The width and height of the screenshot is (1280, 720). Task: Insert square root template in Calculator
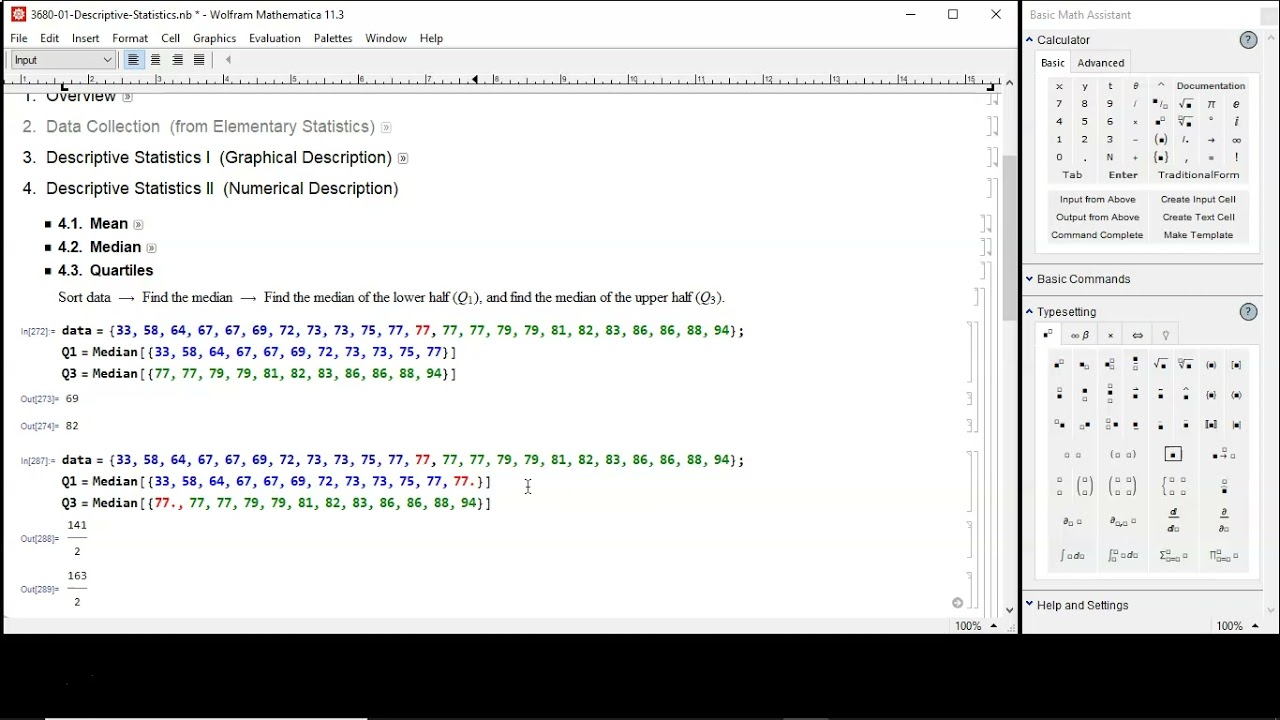(x=1185, y=104)
